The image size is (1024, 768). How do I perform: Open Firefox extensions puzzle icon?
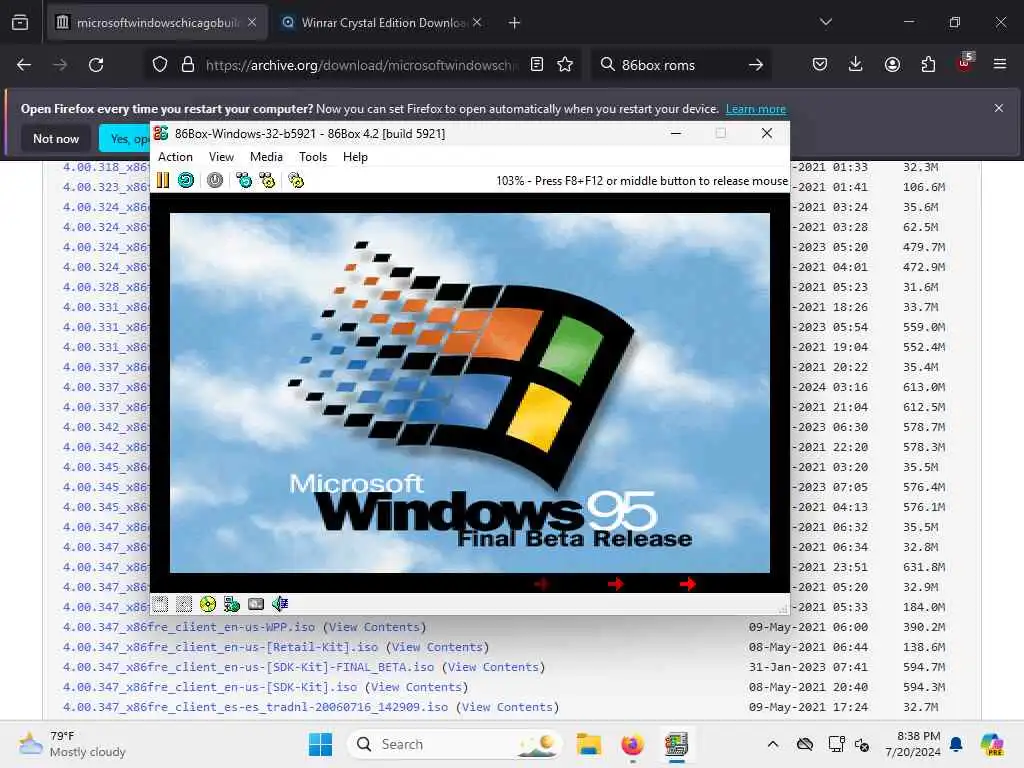click(928, 65)
